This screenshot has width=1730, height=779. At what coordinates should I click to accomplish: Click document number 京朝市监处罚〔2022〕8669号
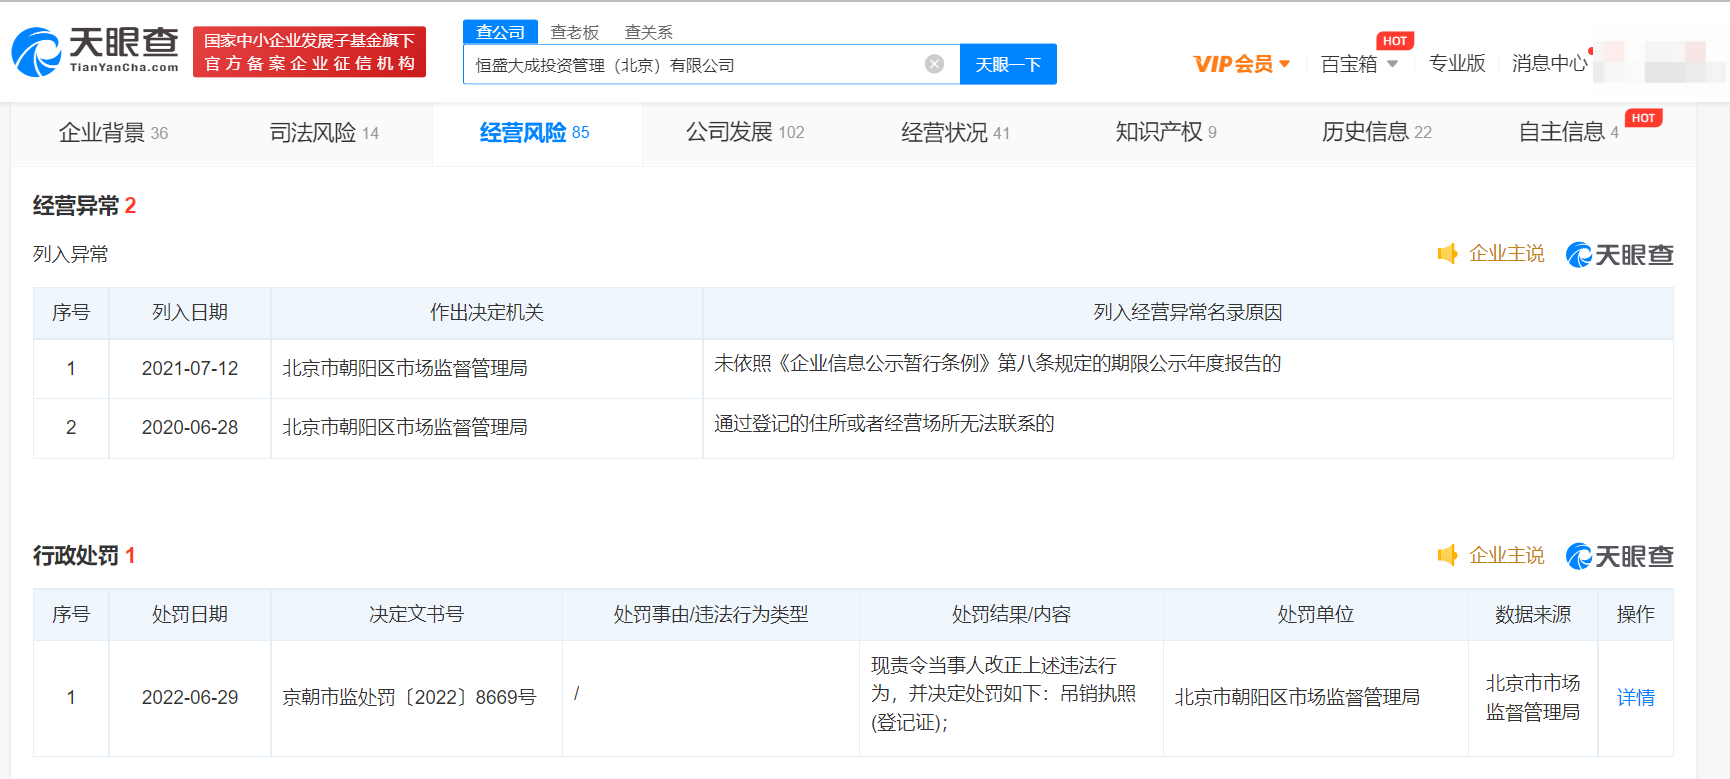click(x=409, y=698)
